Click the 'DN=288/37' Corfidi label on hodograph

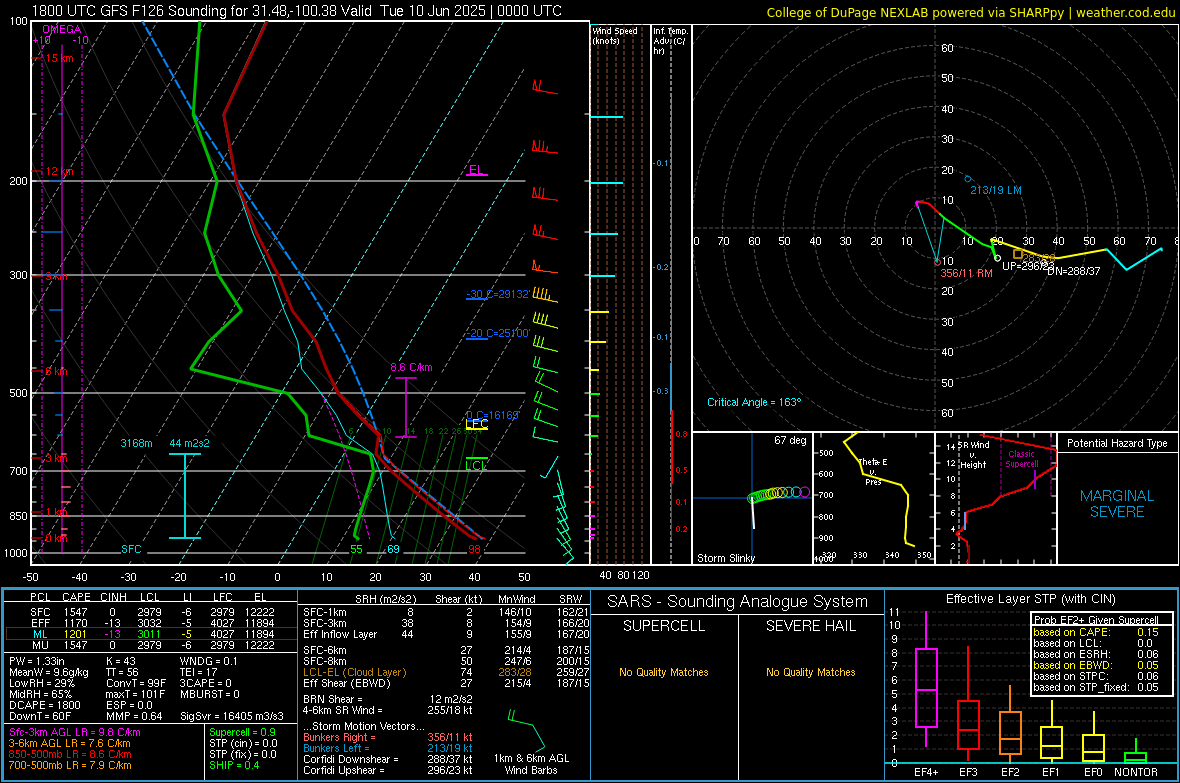pos(1074,271)
